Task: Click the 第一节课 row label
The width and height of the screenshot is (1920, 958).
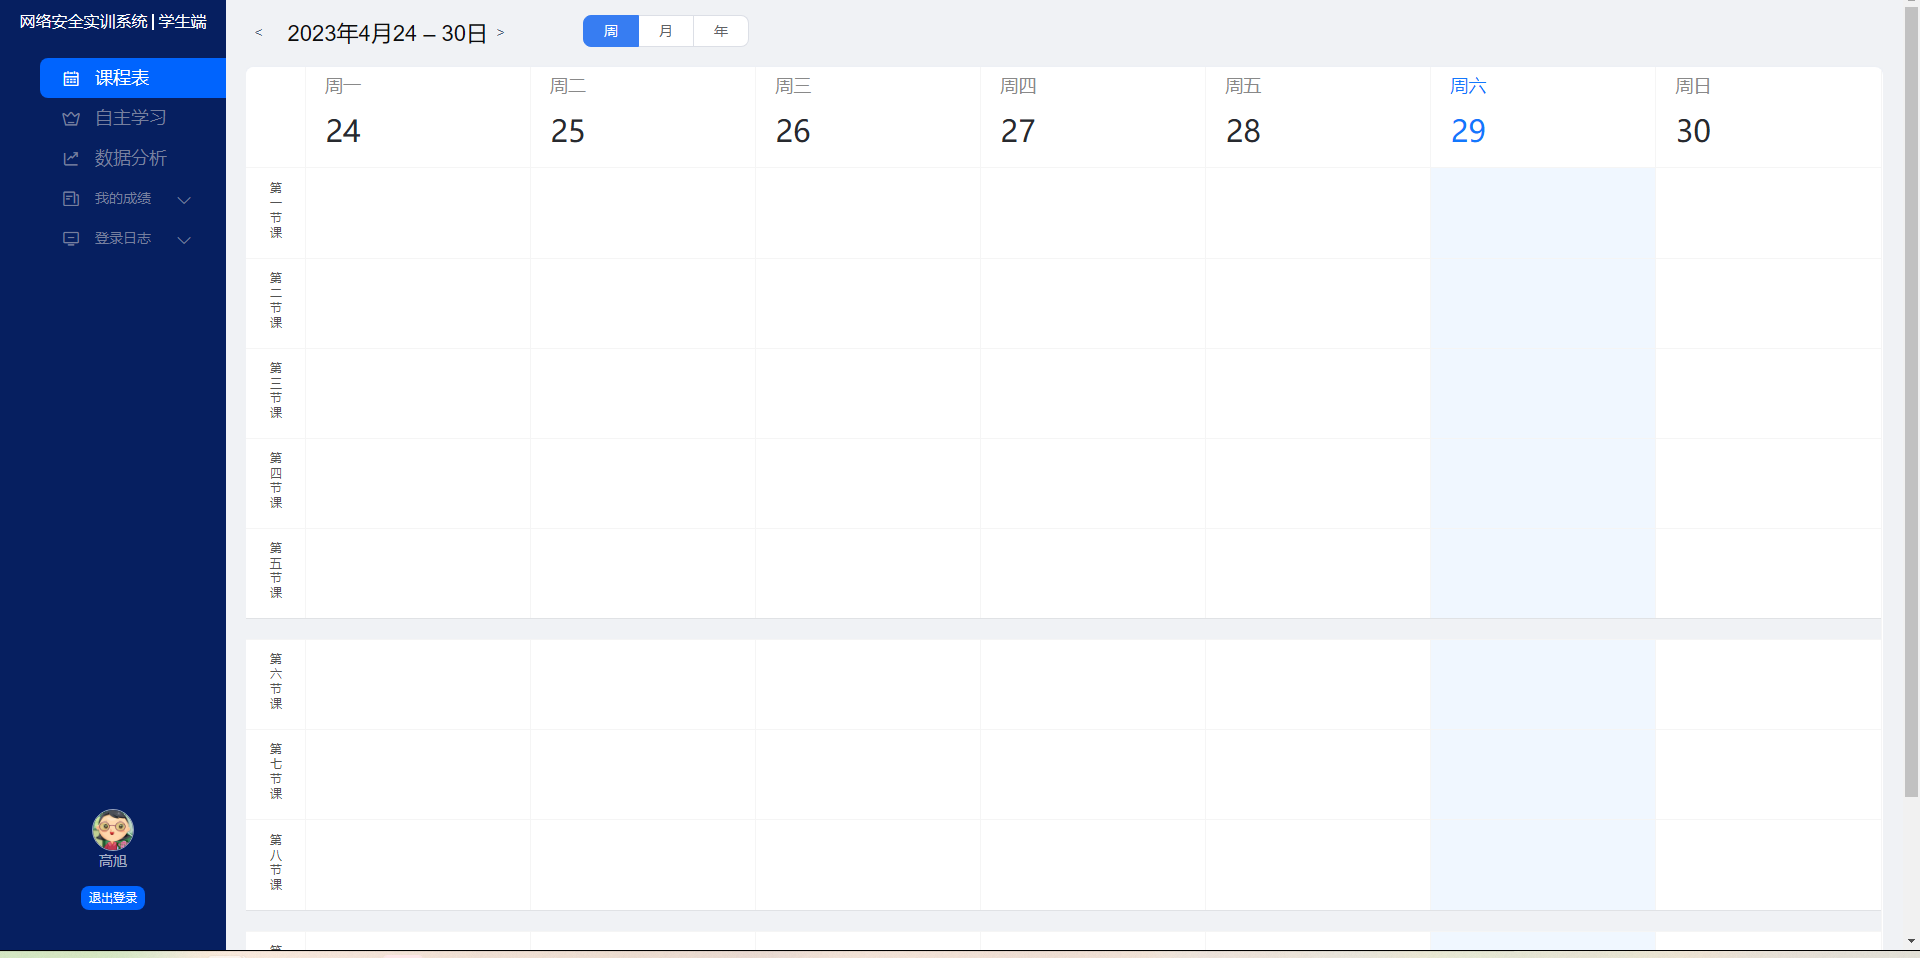Action: 276,211
